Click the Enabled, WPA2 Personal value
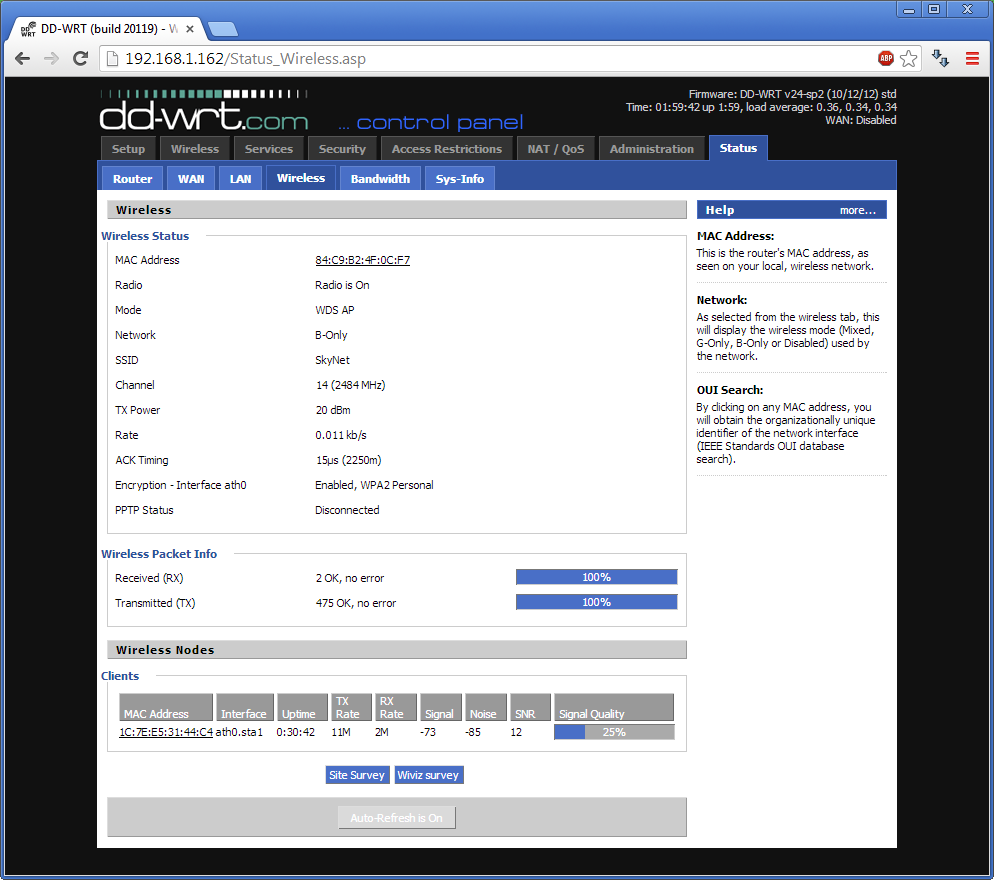Image resolution: width=994 pixels, height=880 pixels. point(374,485)
